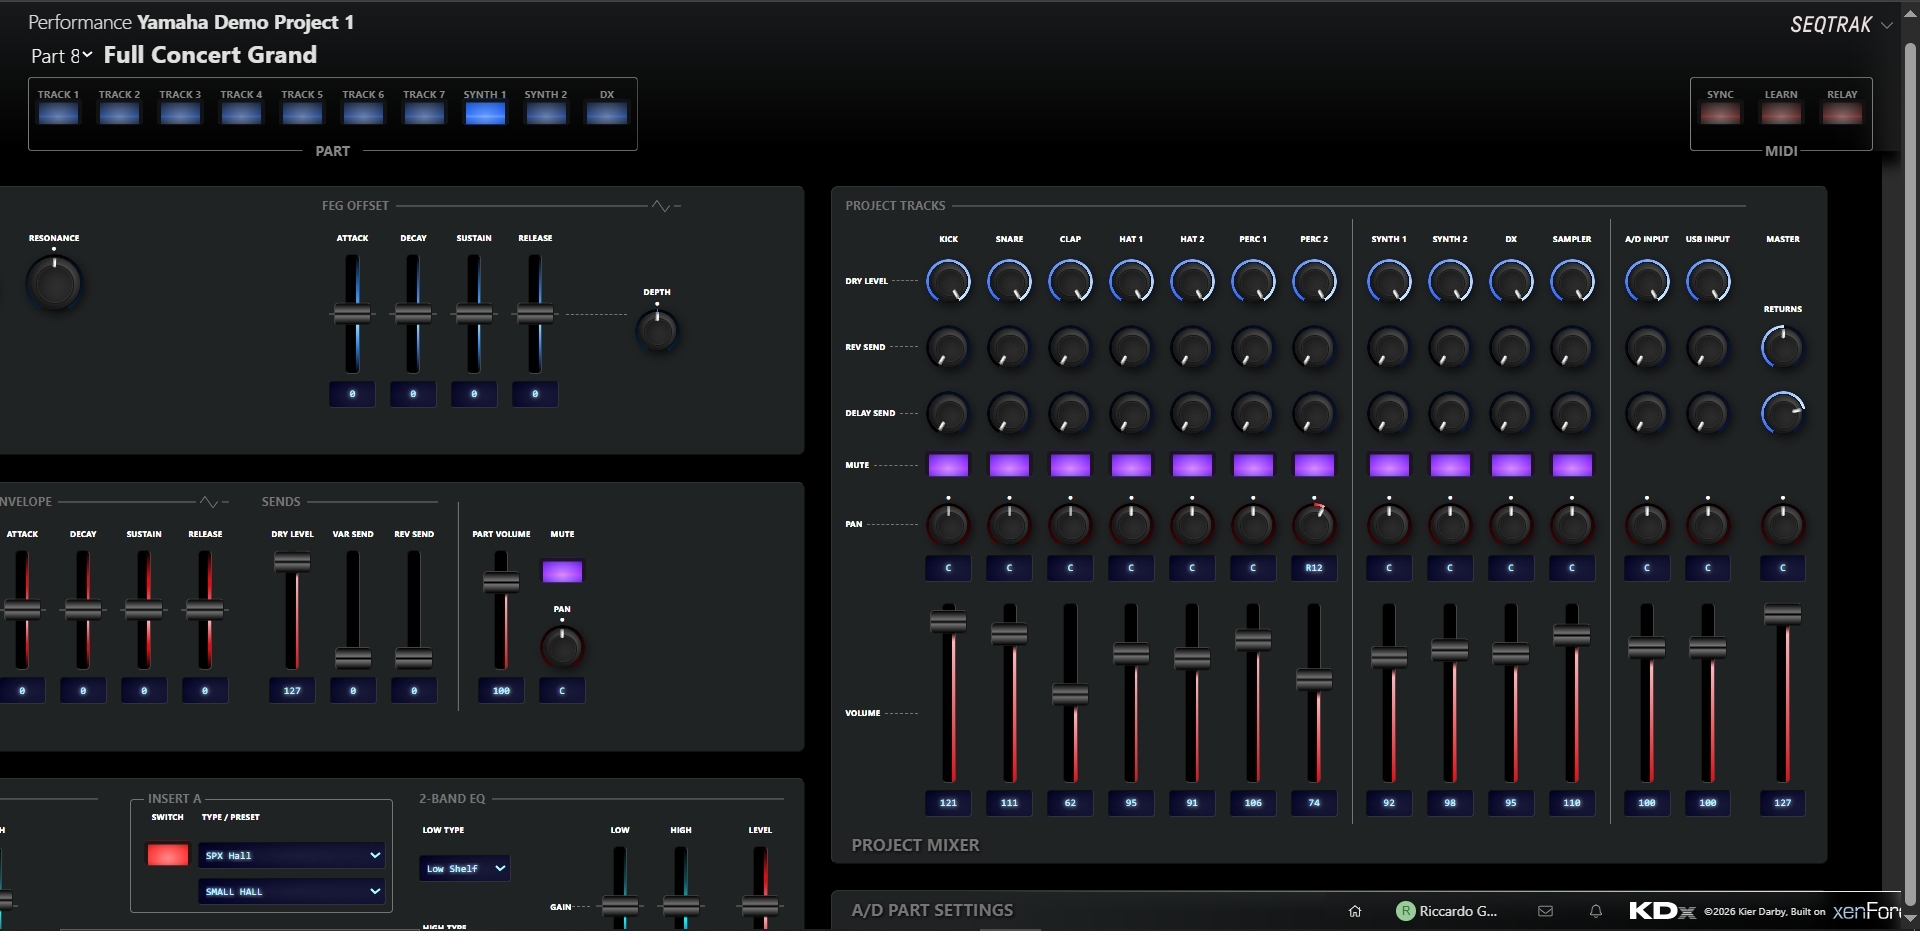Toggle MIDI Sync button
The image size is (1920, 931).
click(x=1720, y=113)
